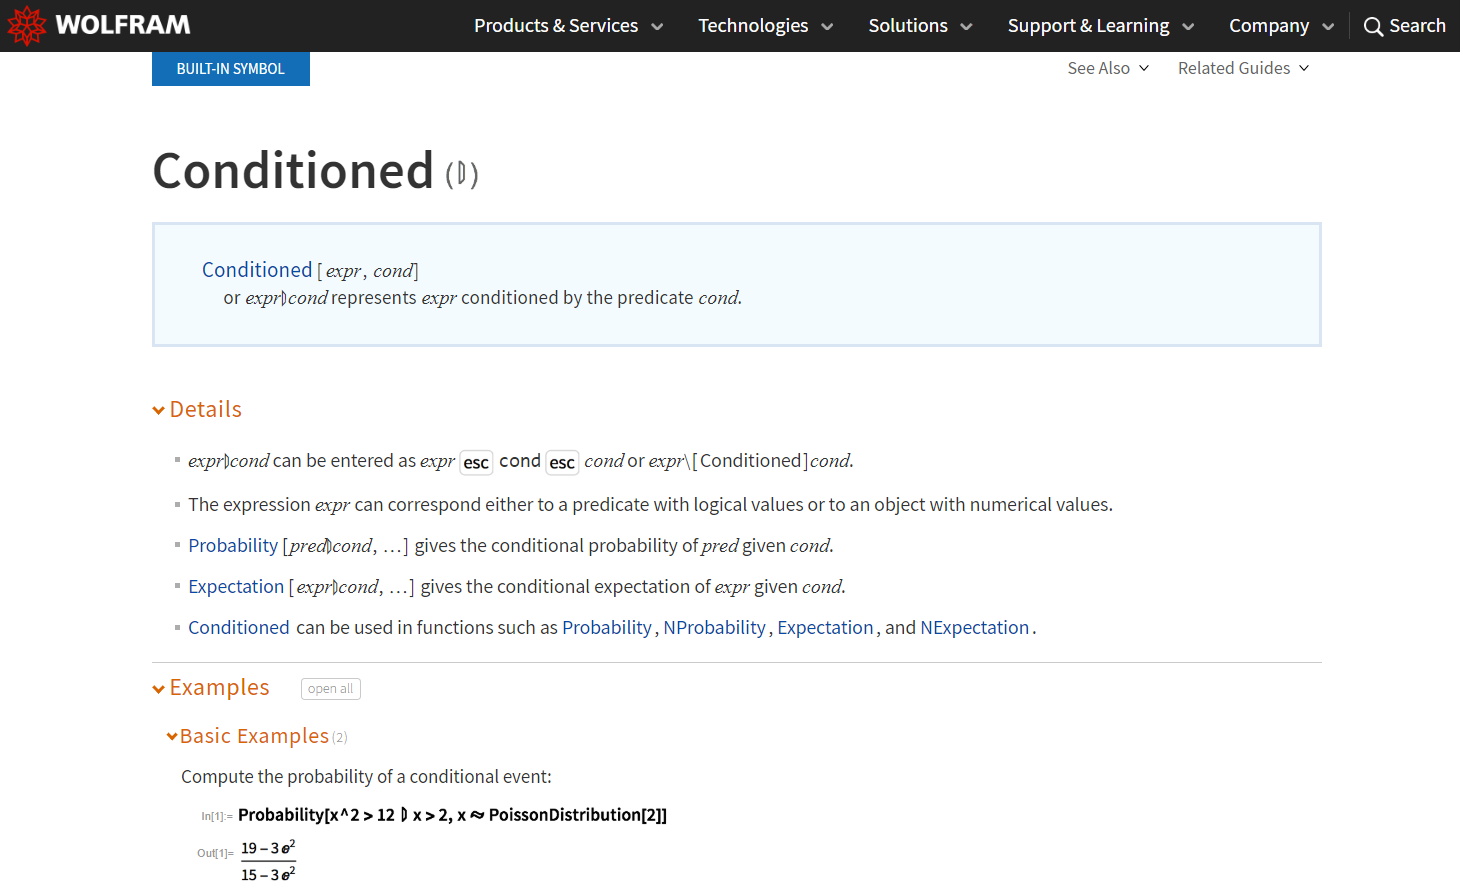Image resolution: width=1460 pixels, height=894 pixels.
Task: Click the chevron next to Company
Action: click(x=1328, y=27)
